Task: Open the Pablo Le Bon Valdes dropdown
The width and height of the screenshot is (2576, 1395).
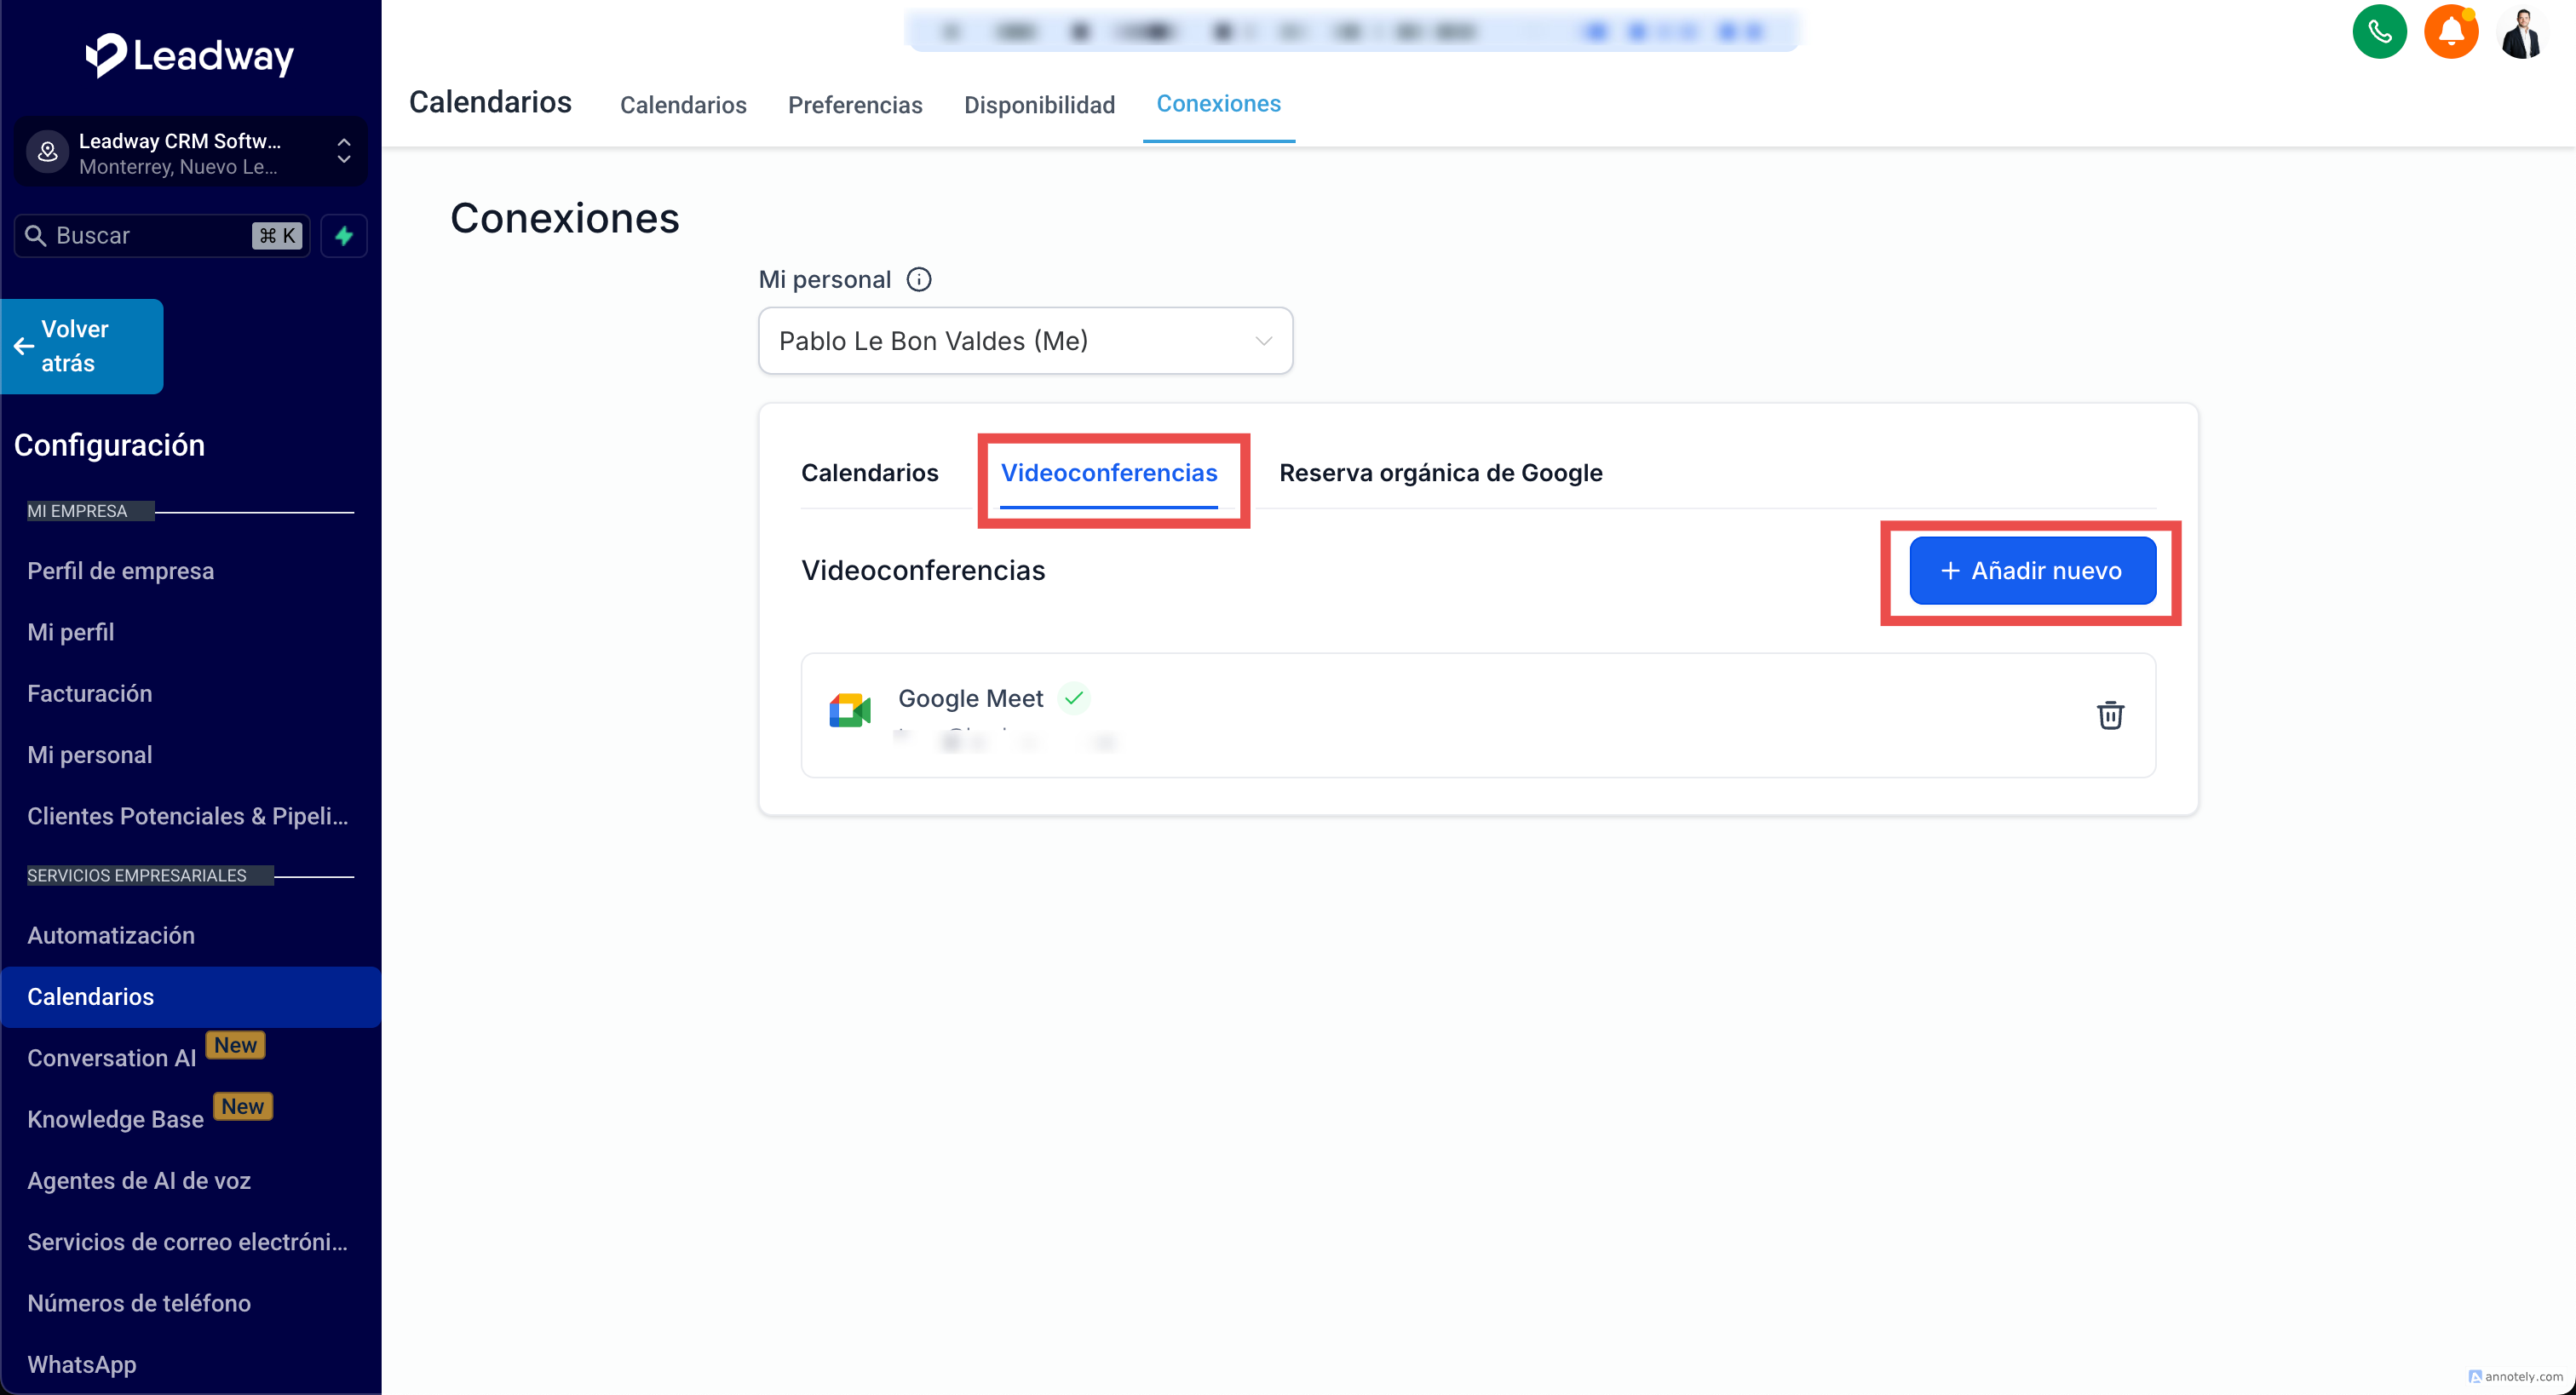Action: [x=1025, y=341]
